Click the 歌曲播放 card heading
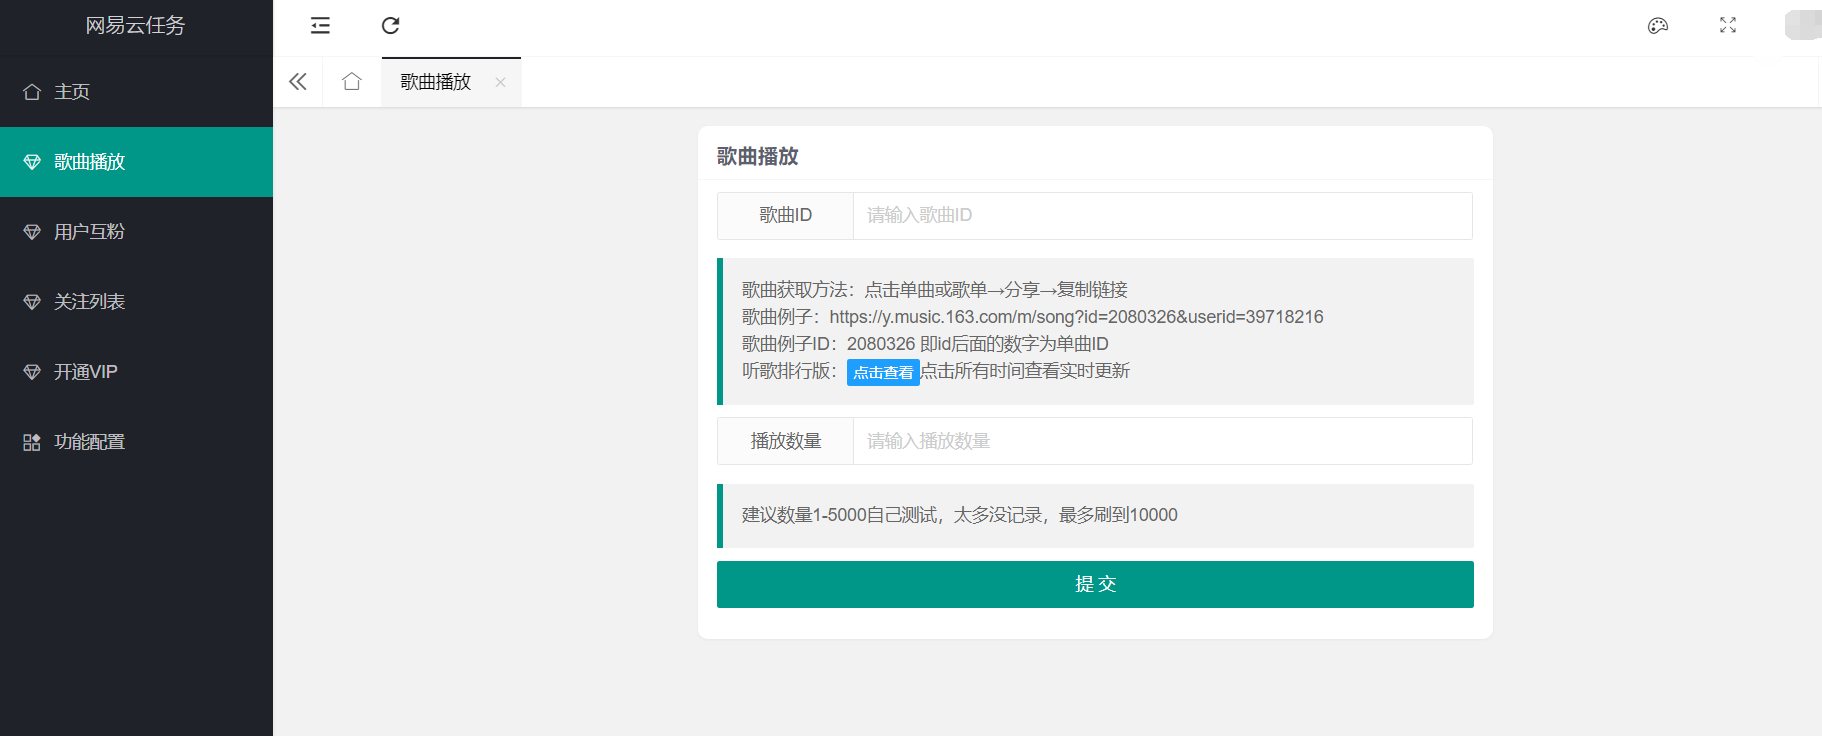 (x=757, y=156)
